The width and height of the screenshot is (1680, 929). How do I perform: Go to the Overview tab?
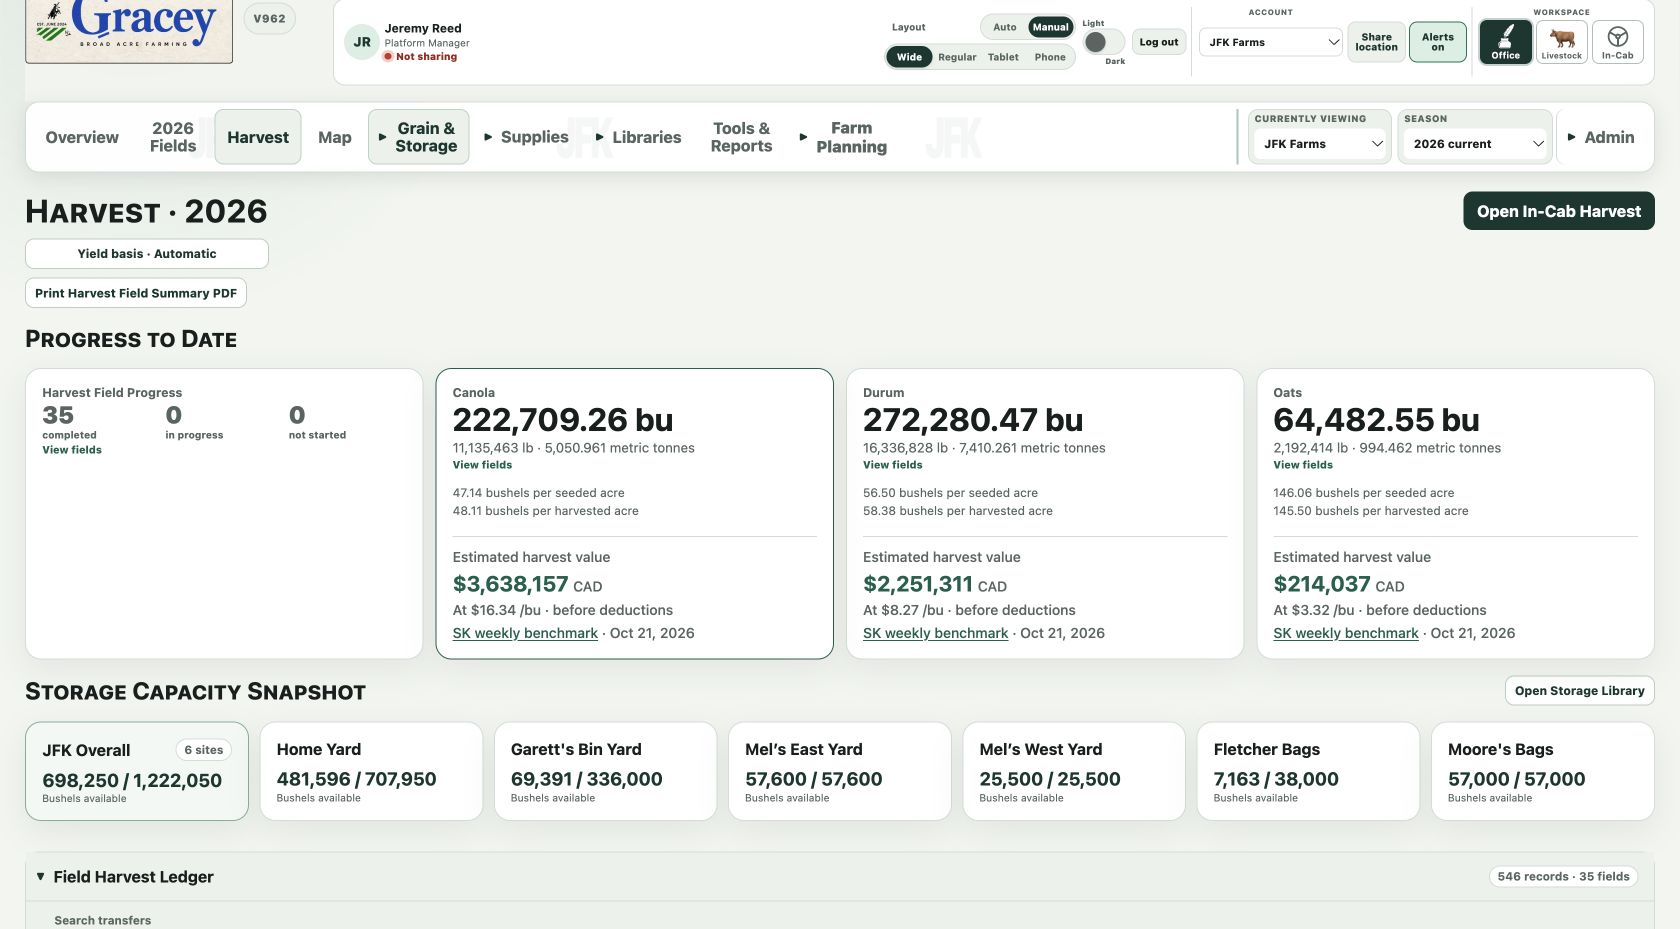pyautogui.click(x=82, y=137)
